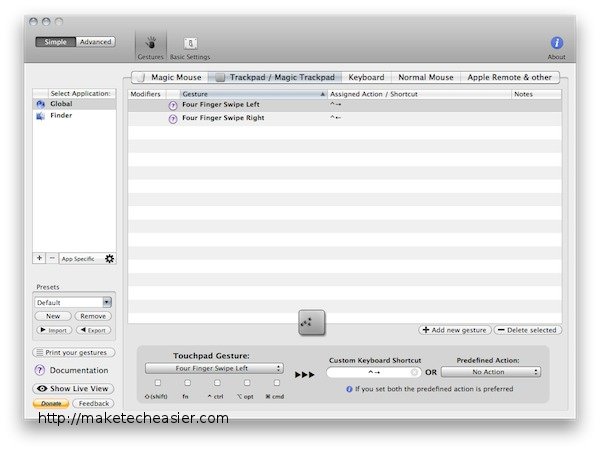Remove the current preset
The width and height of the screenshot is (600, 452).
(x=93, y=316)
